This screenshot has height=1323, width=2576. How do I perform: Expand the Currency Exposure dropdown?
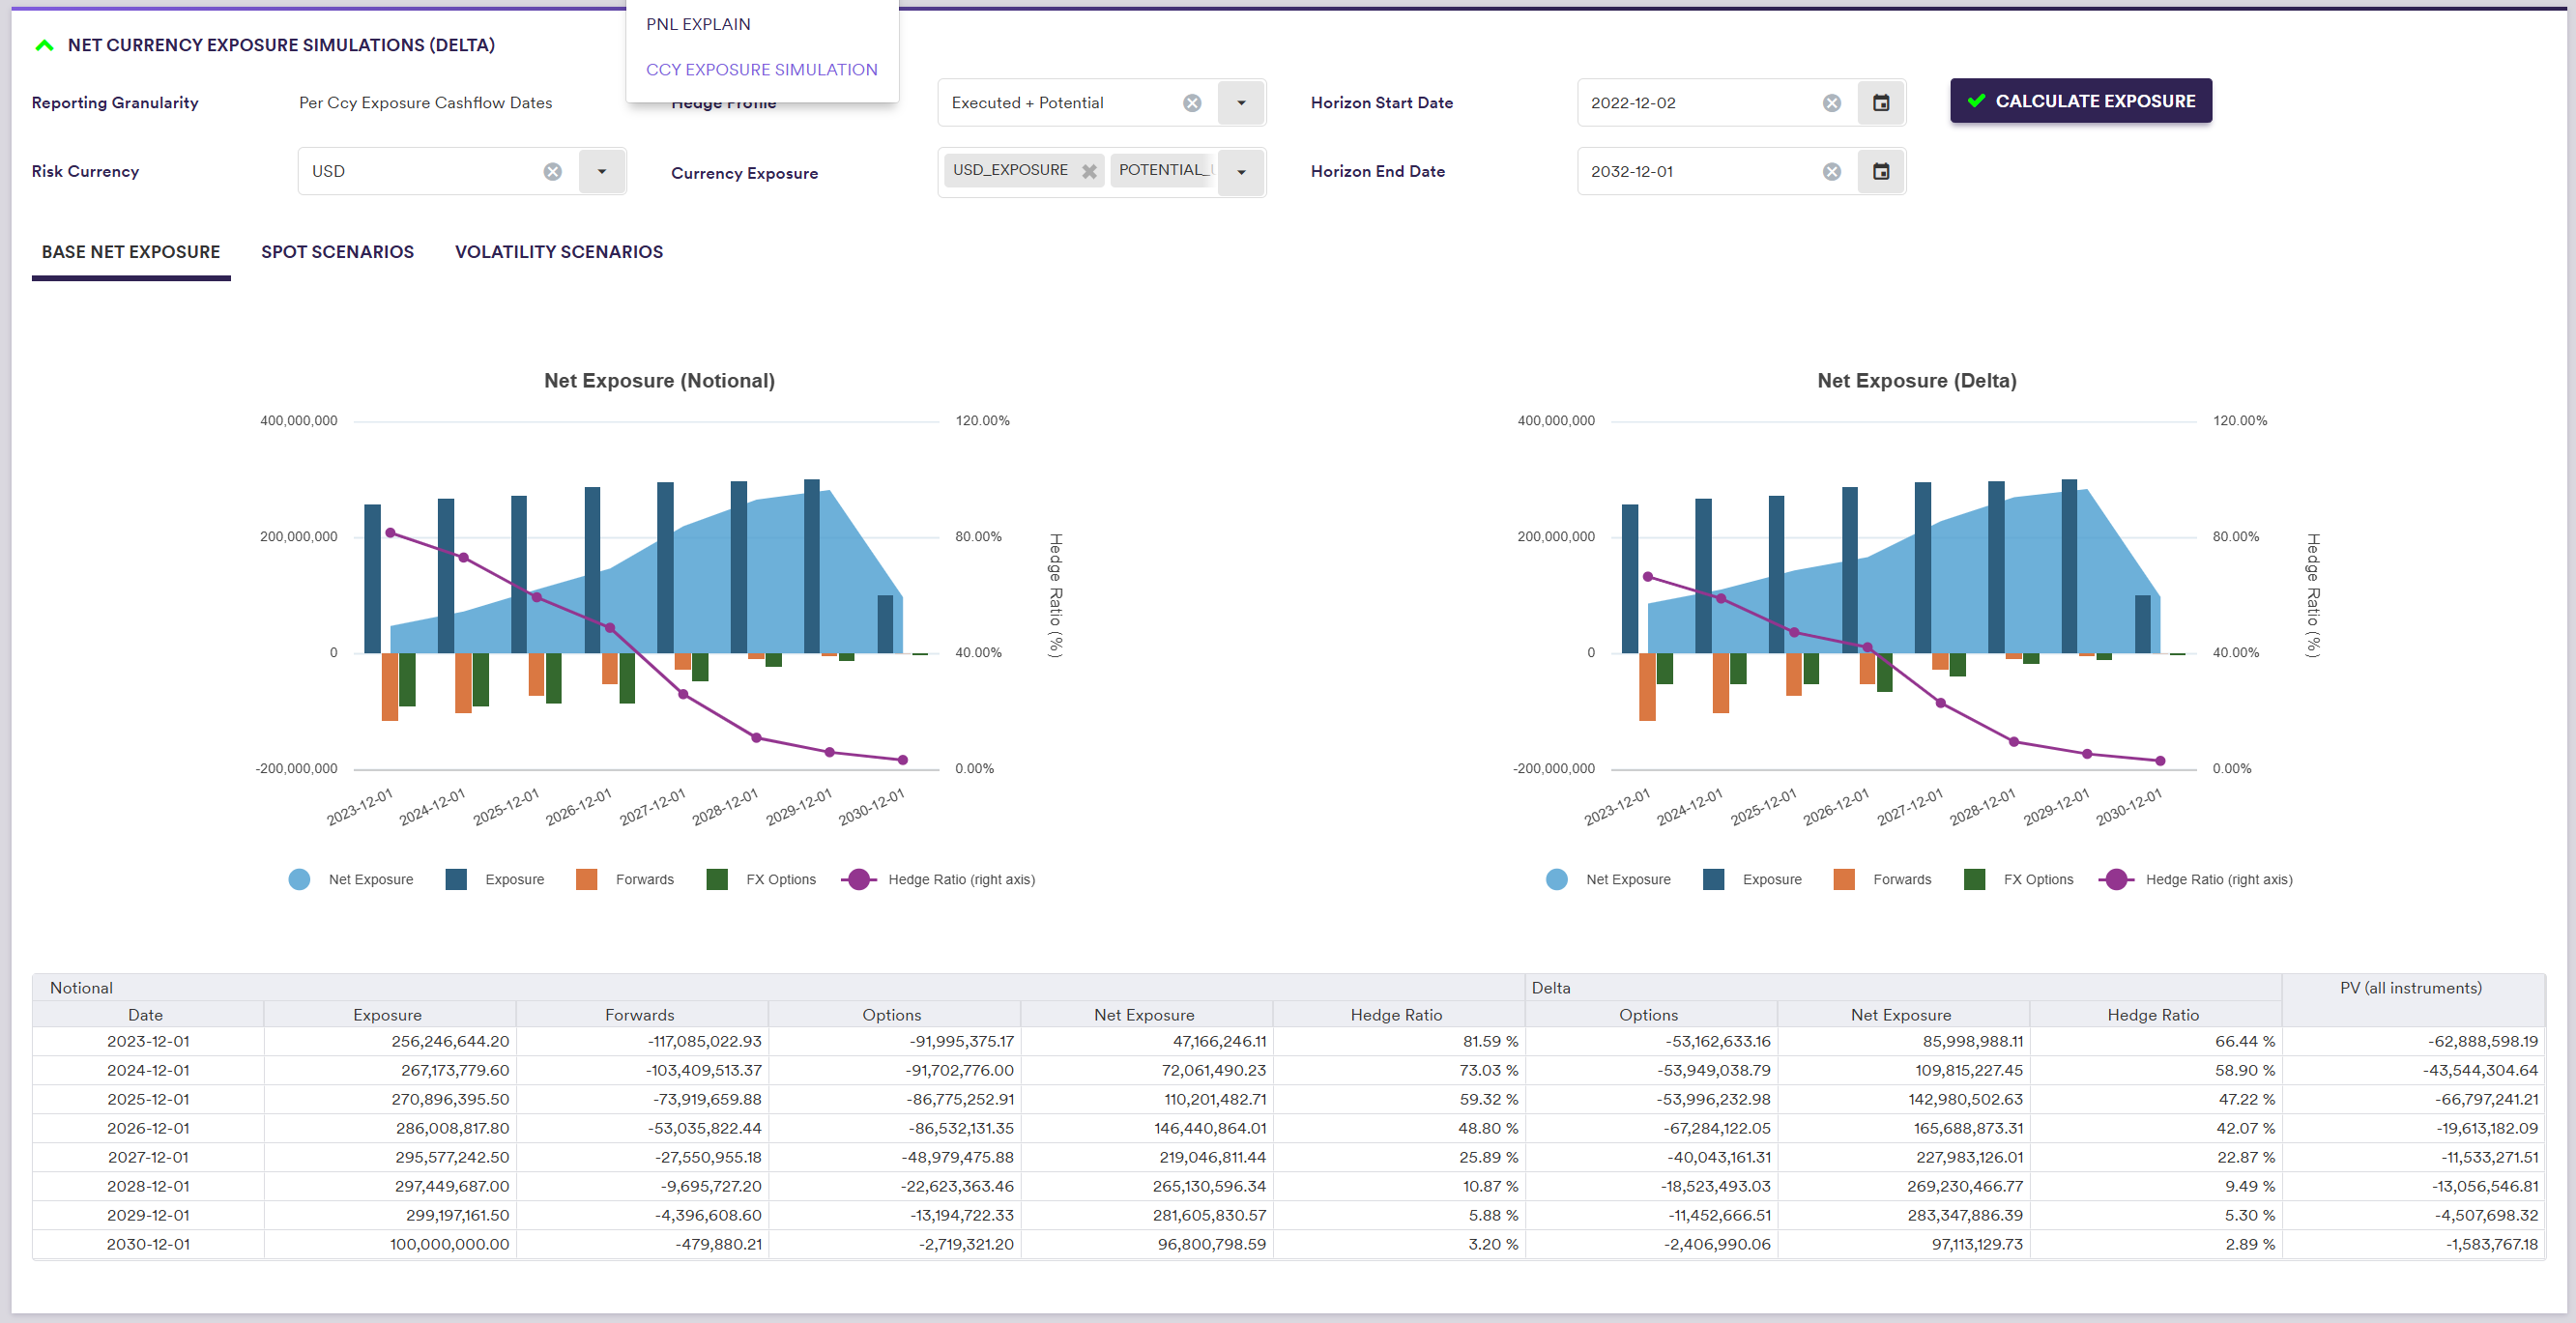1241,172
